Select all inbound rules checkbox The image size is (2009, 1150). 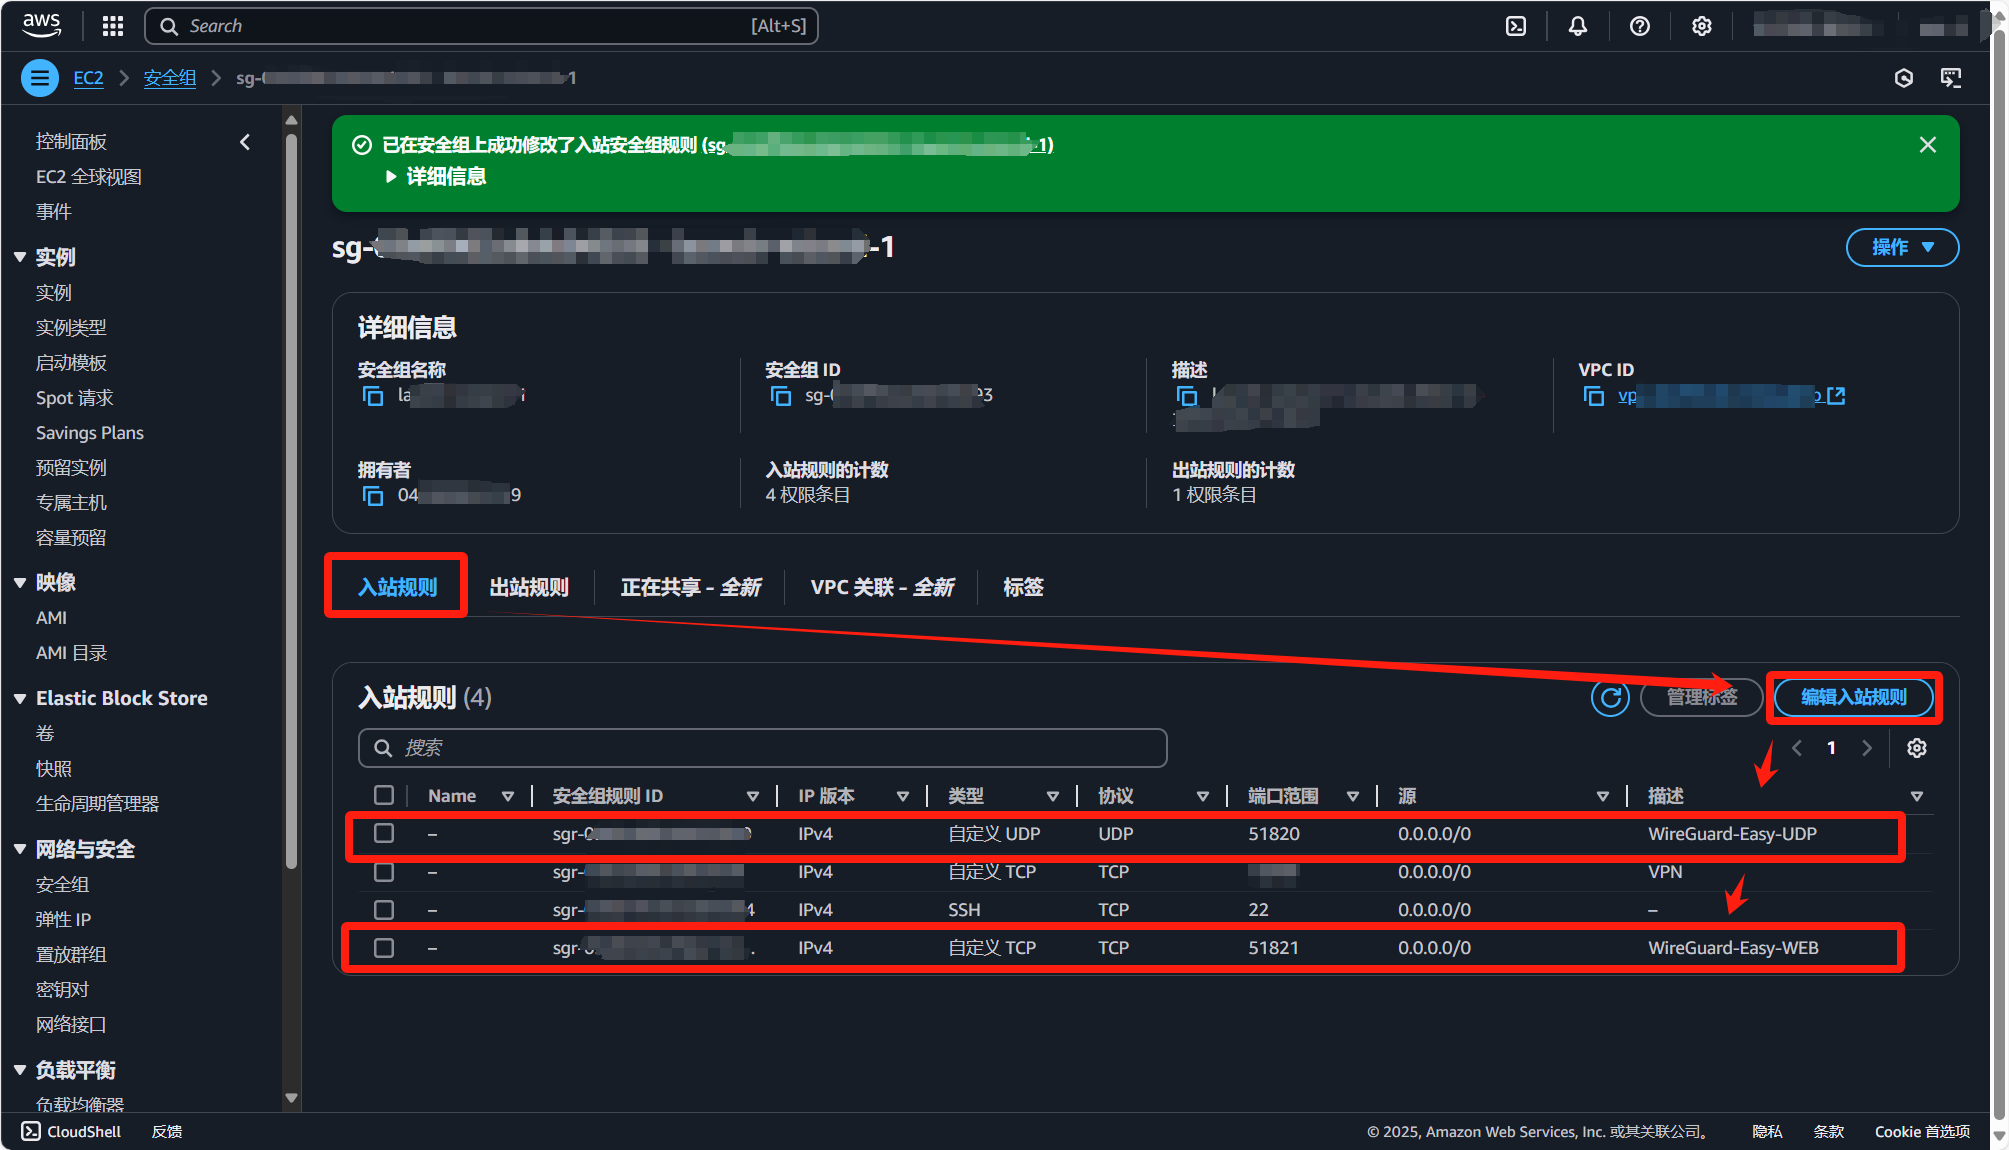[x=384, y=795]
